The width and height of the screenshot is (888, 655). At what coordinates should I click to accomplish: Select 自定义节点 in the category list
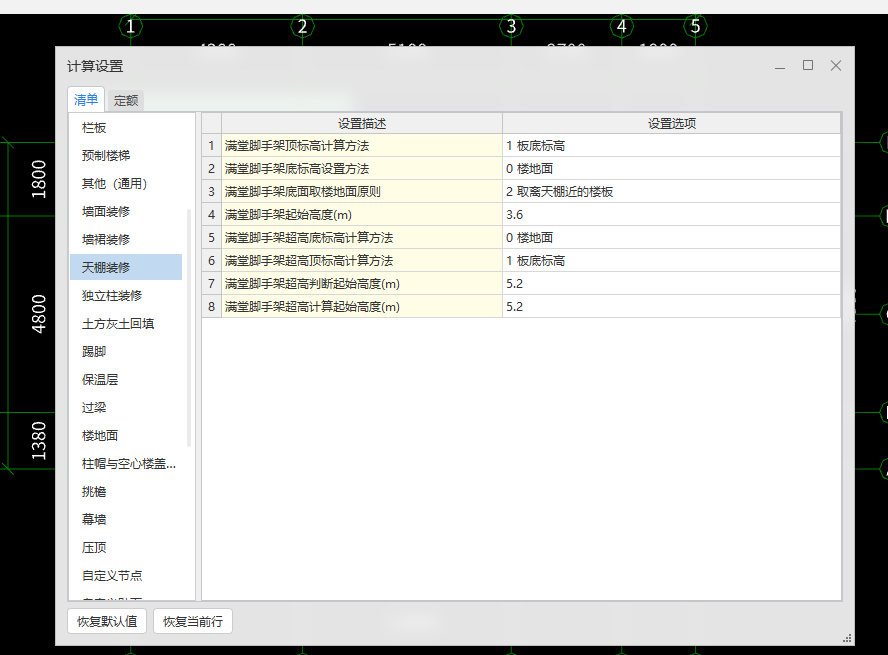coord(126,576)
